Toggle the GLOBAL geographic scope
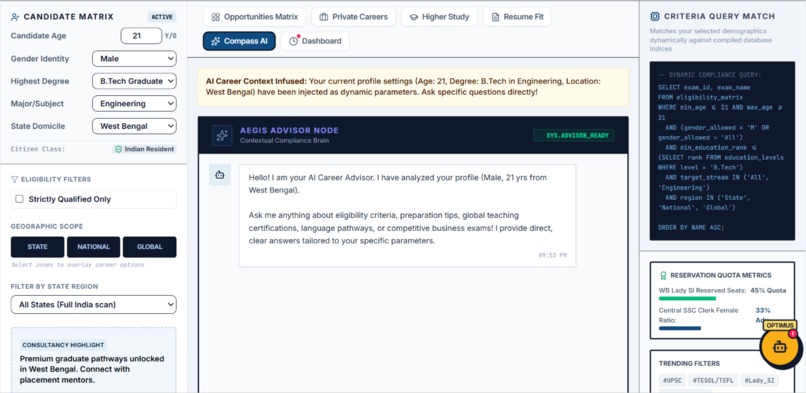 pos(150,247)
